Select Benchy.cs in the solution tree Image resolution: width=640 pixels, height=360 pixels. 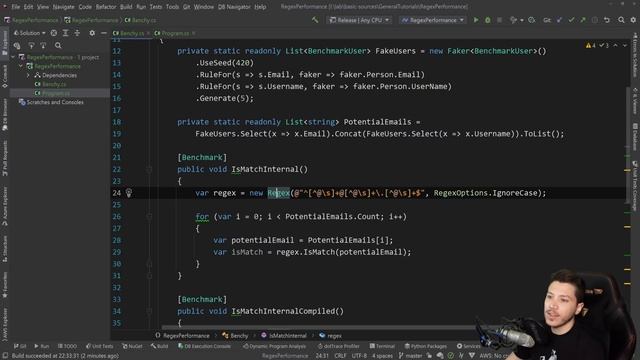54,84
